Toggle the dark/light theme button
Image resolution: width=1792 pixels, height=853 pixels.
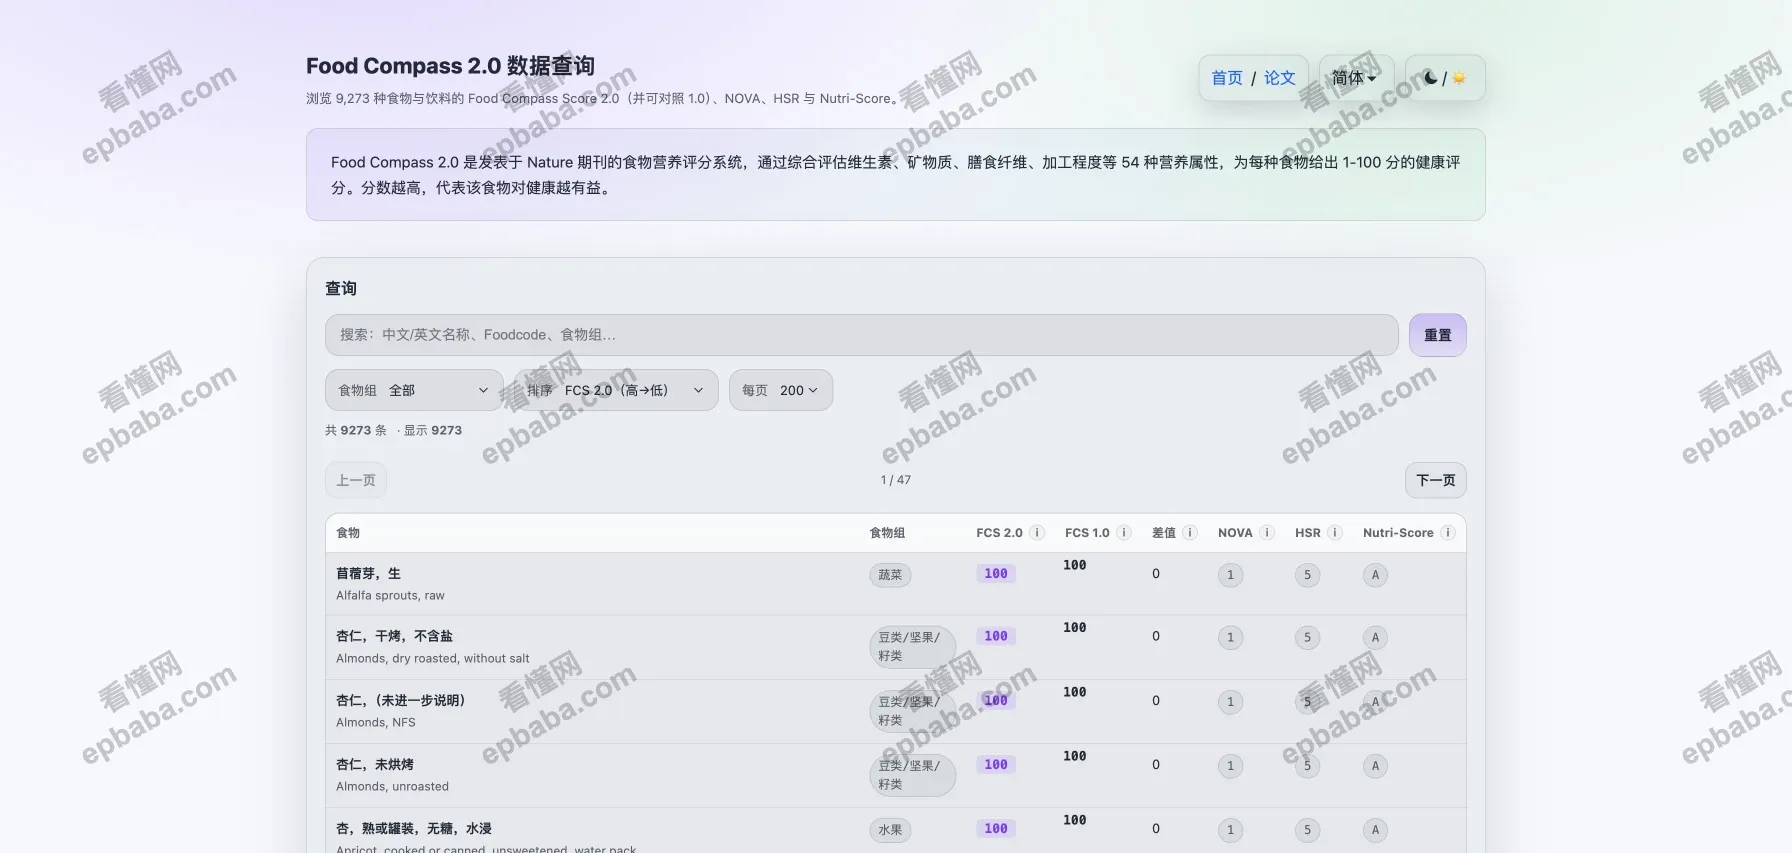(1444, 78)
